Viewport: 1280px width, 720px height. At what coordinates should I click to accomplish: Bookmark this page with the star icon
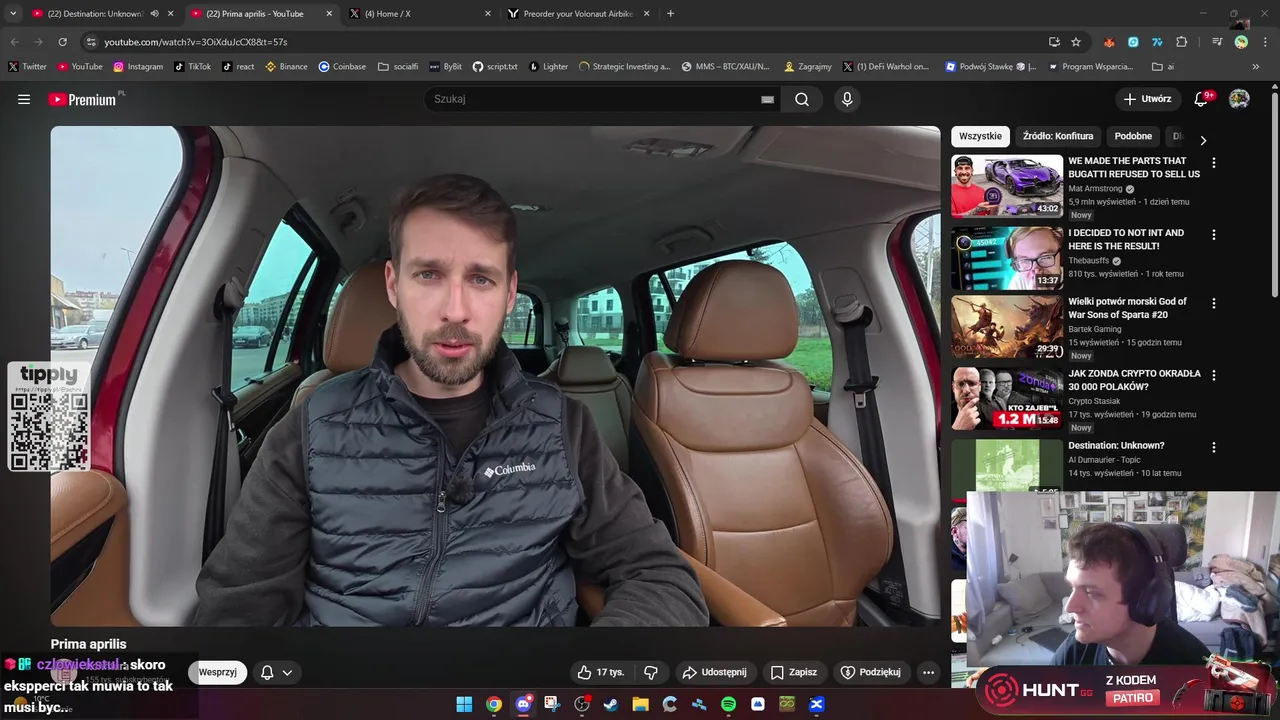[1076, 42]
